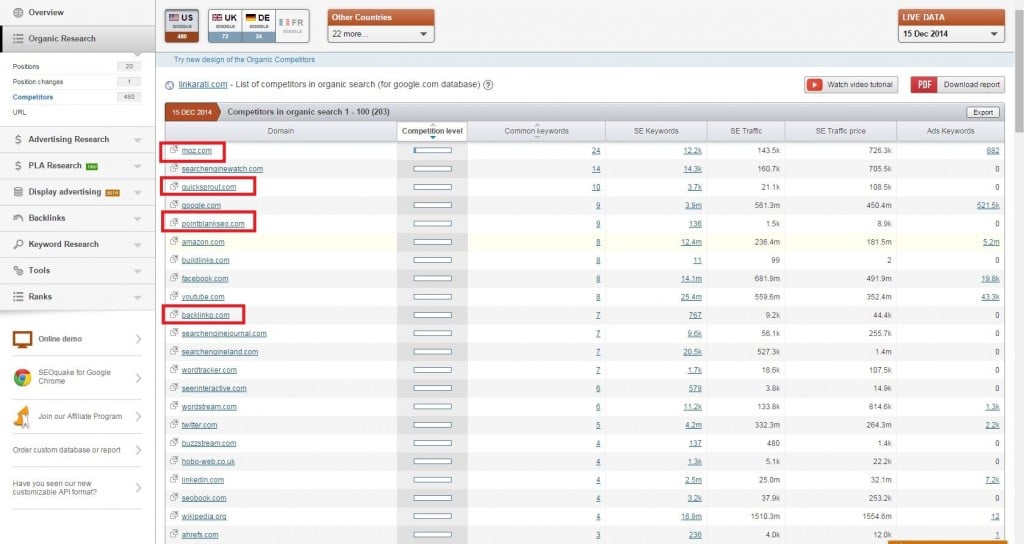Click competition level bar for moz.com
1024x544 pixels.
432,150
